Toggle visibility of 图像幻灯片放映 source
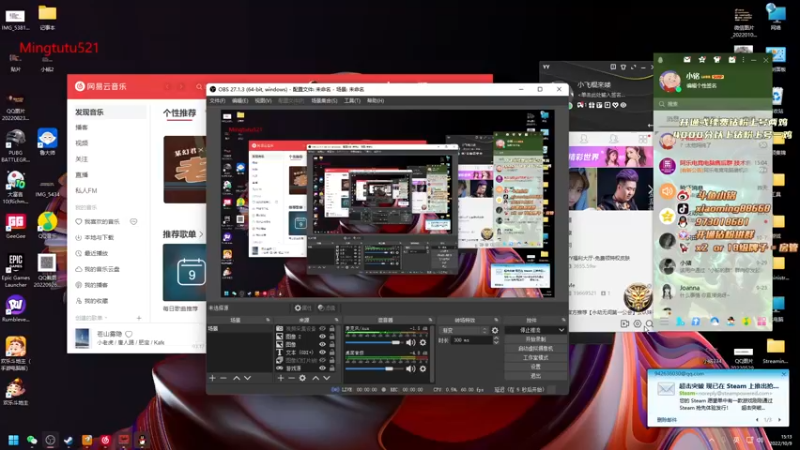This screenshot has height=450, width=800. click(x=322, y=360)
